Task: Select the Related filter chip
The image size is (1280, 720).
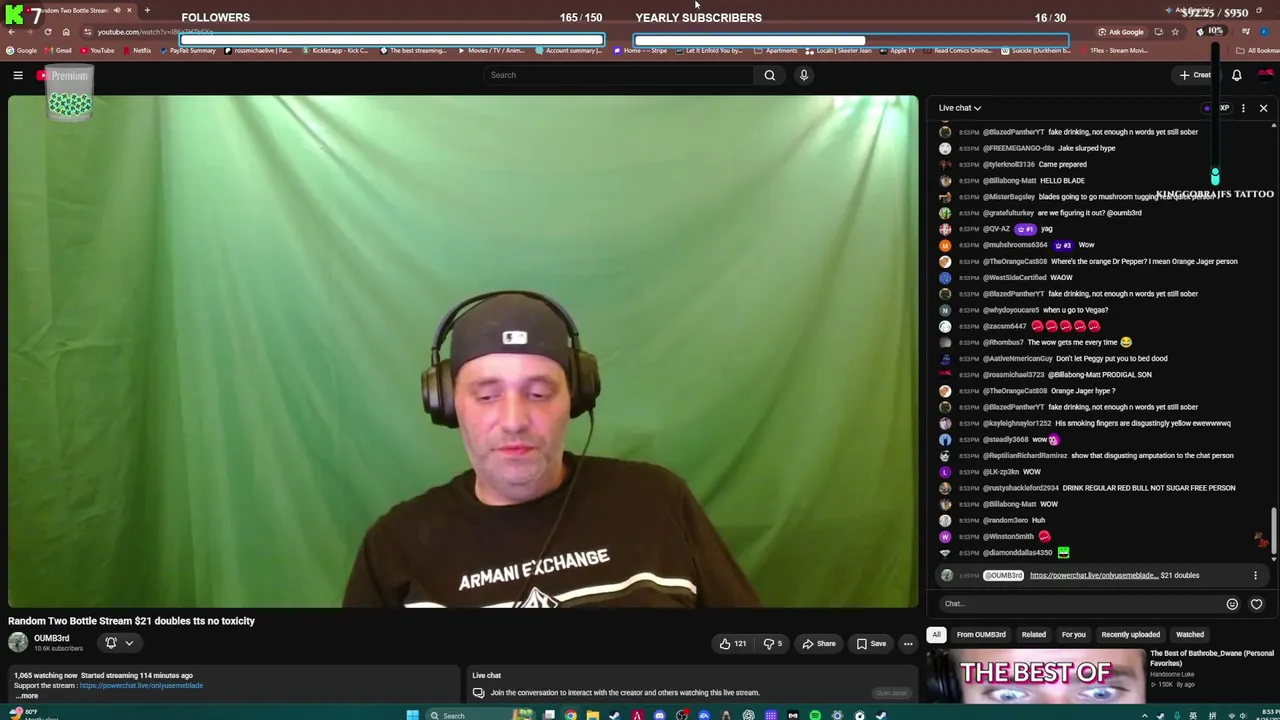Action: (1034, 635)
